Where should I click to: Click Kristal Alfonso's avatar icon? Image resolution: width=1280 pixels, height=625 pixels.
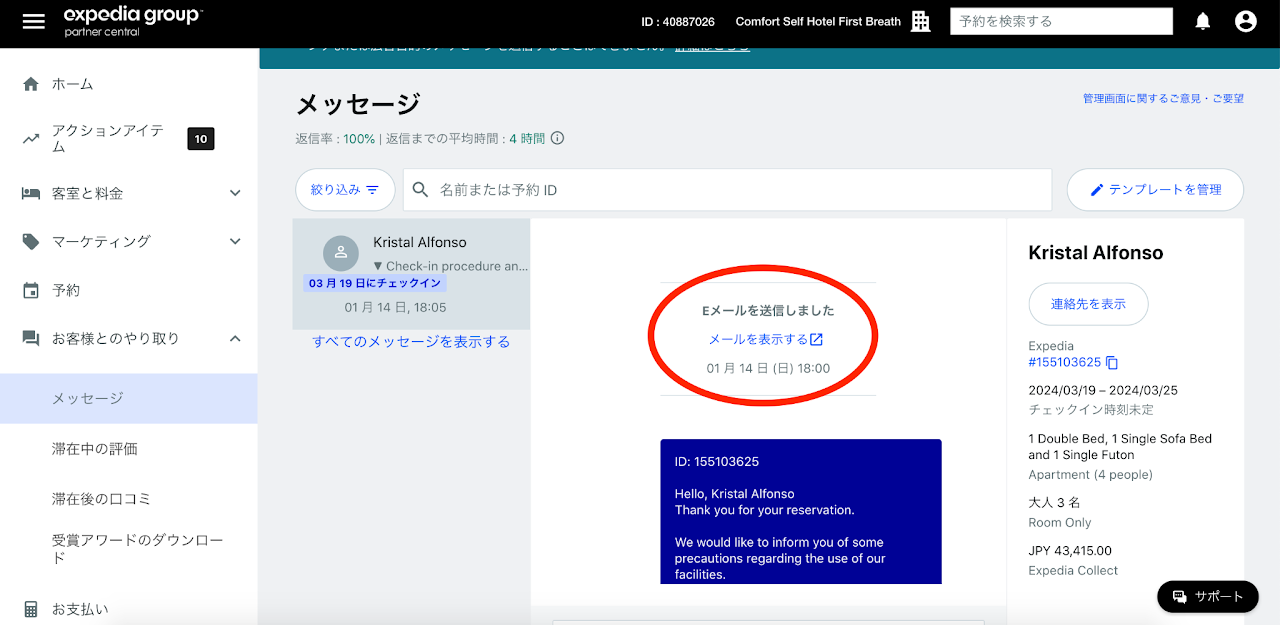(x=341, y=252)
